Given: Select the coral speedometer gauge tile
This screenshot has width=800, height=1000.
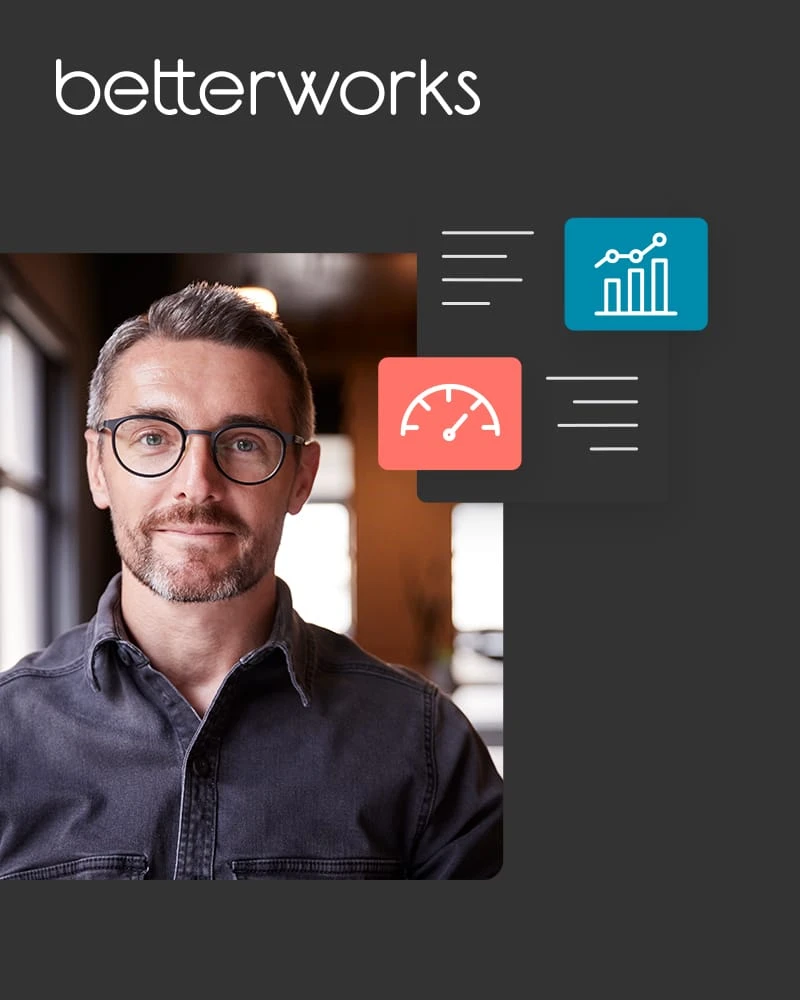Looking at the screenshot, I should point(450,413).
